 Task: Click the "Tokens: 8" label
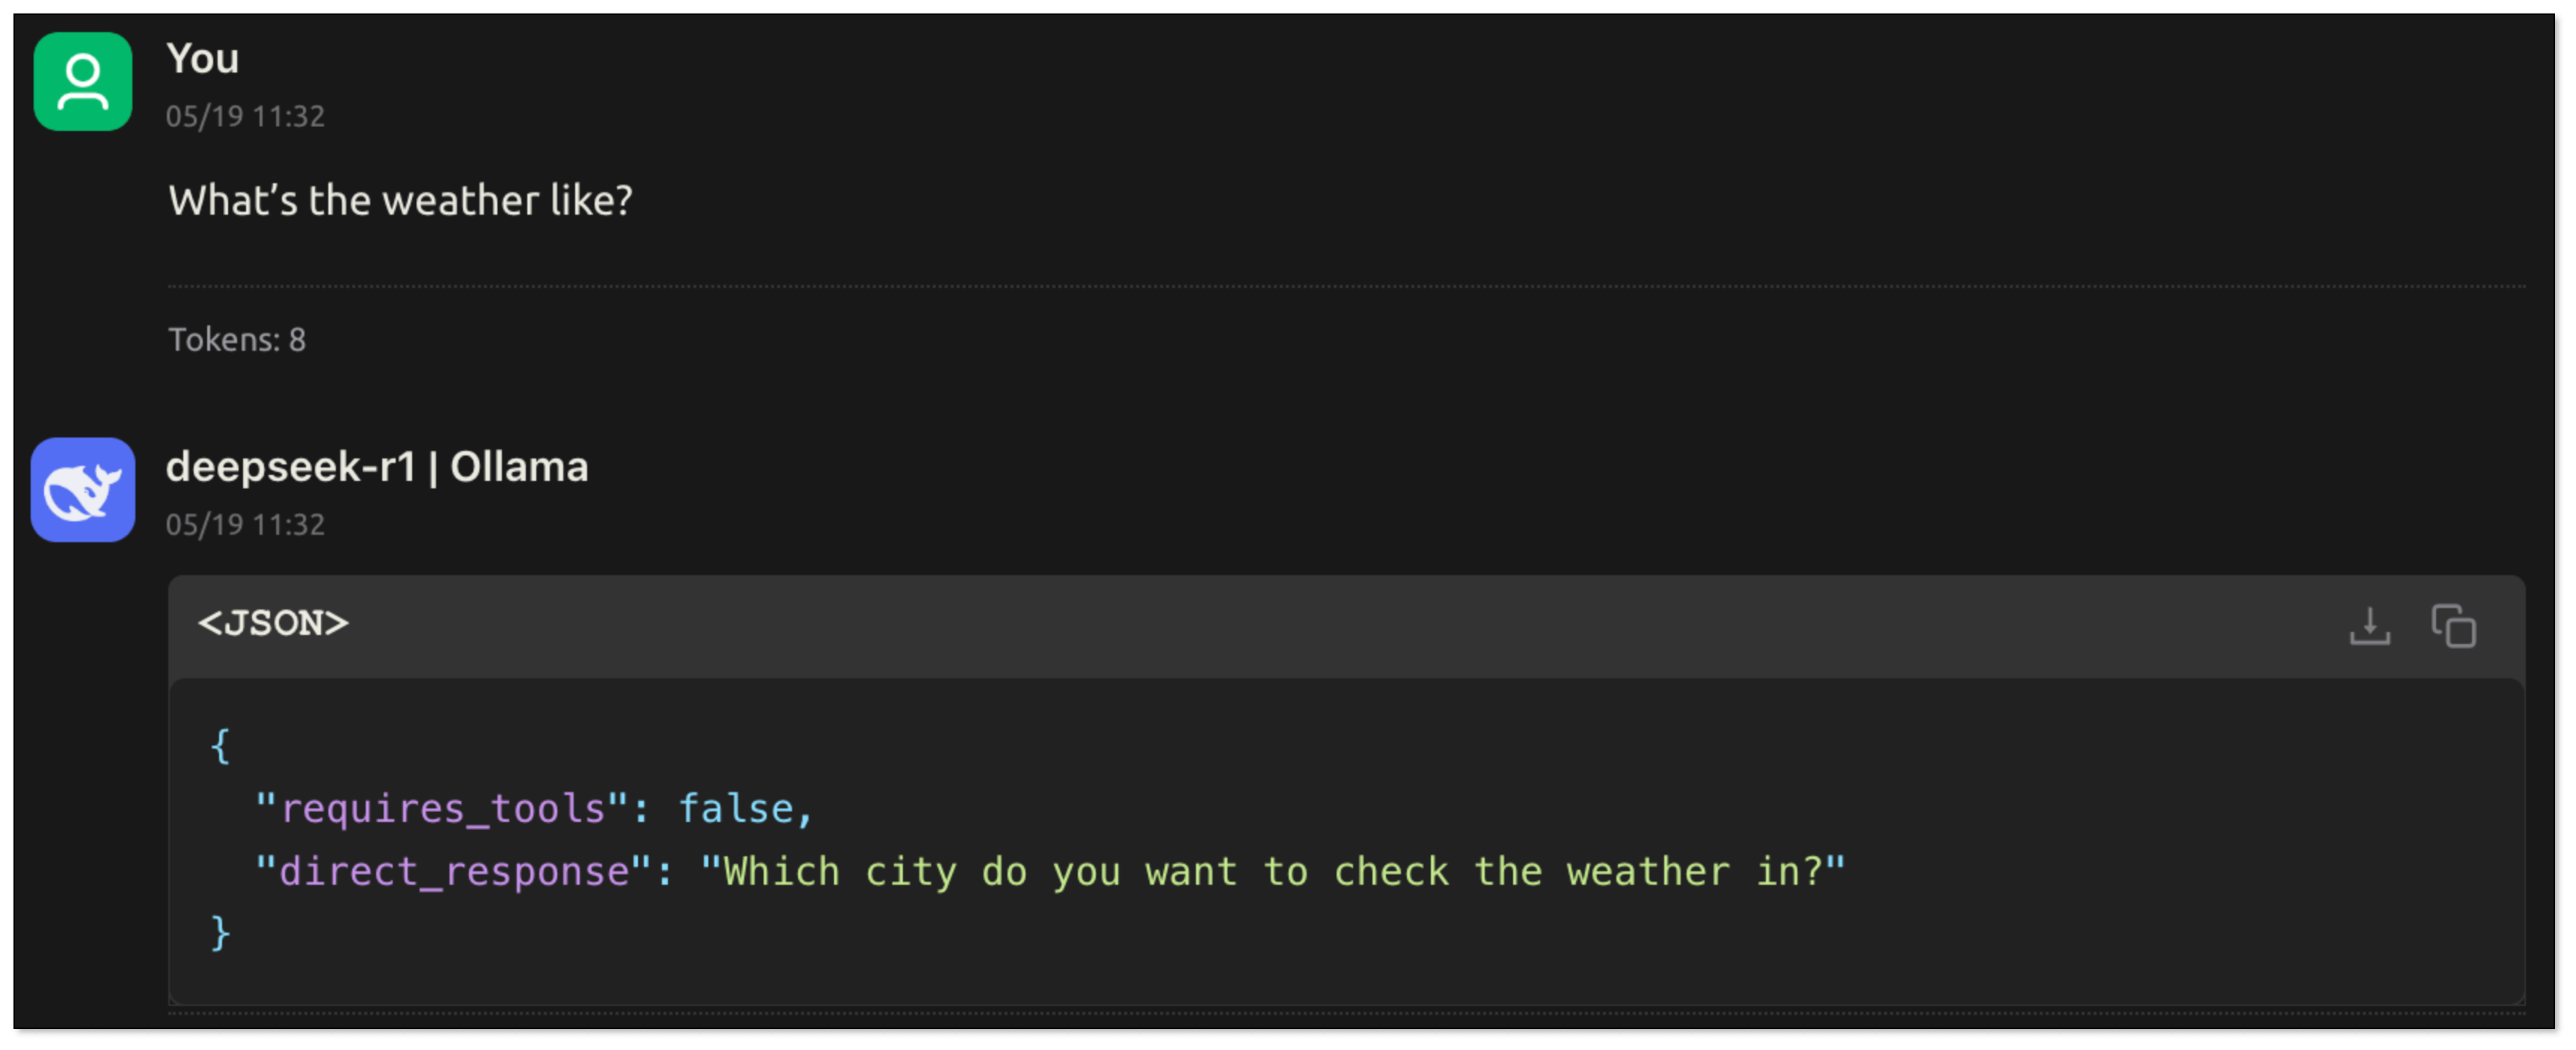[x=237, y=340]
